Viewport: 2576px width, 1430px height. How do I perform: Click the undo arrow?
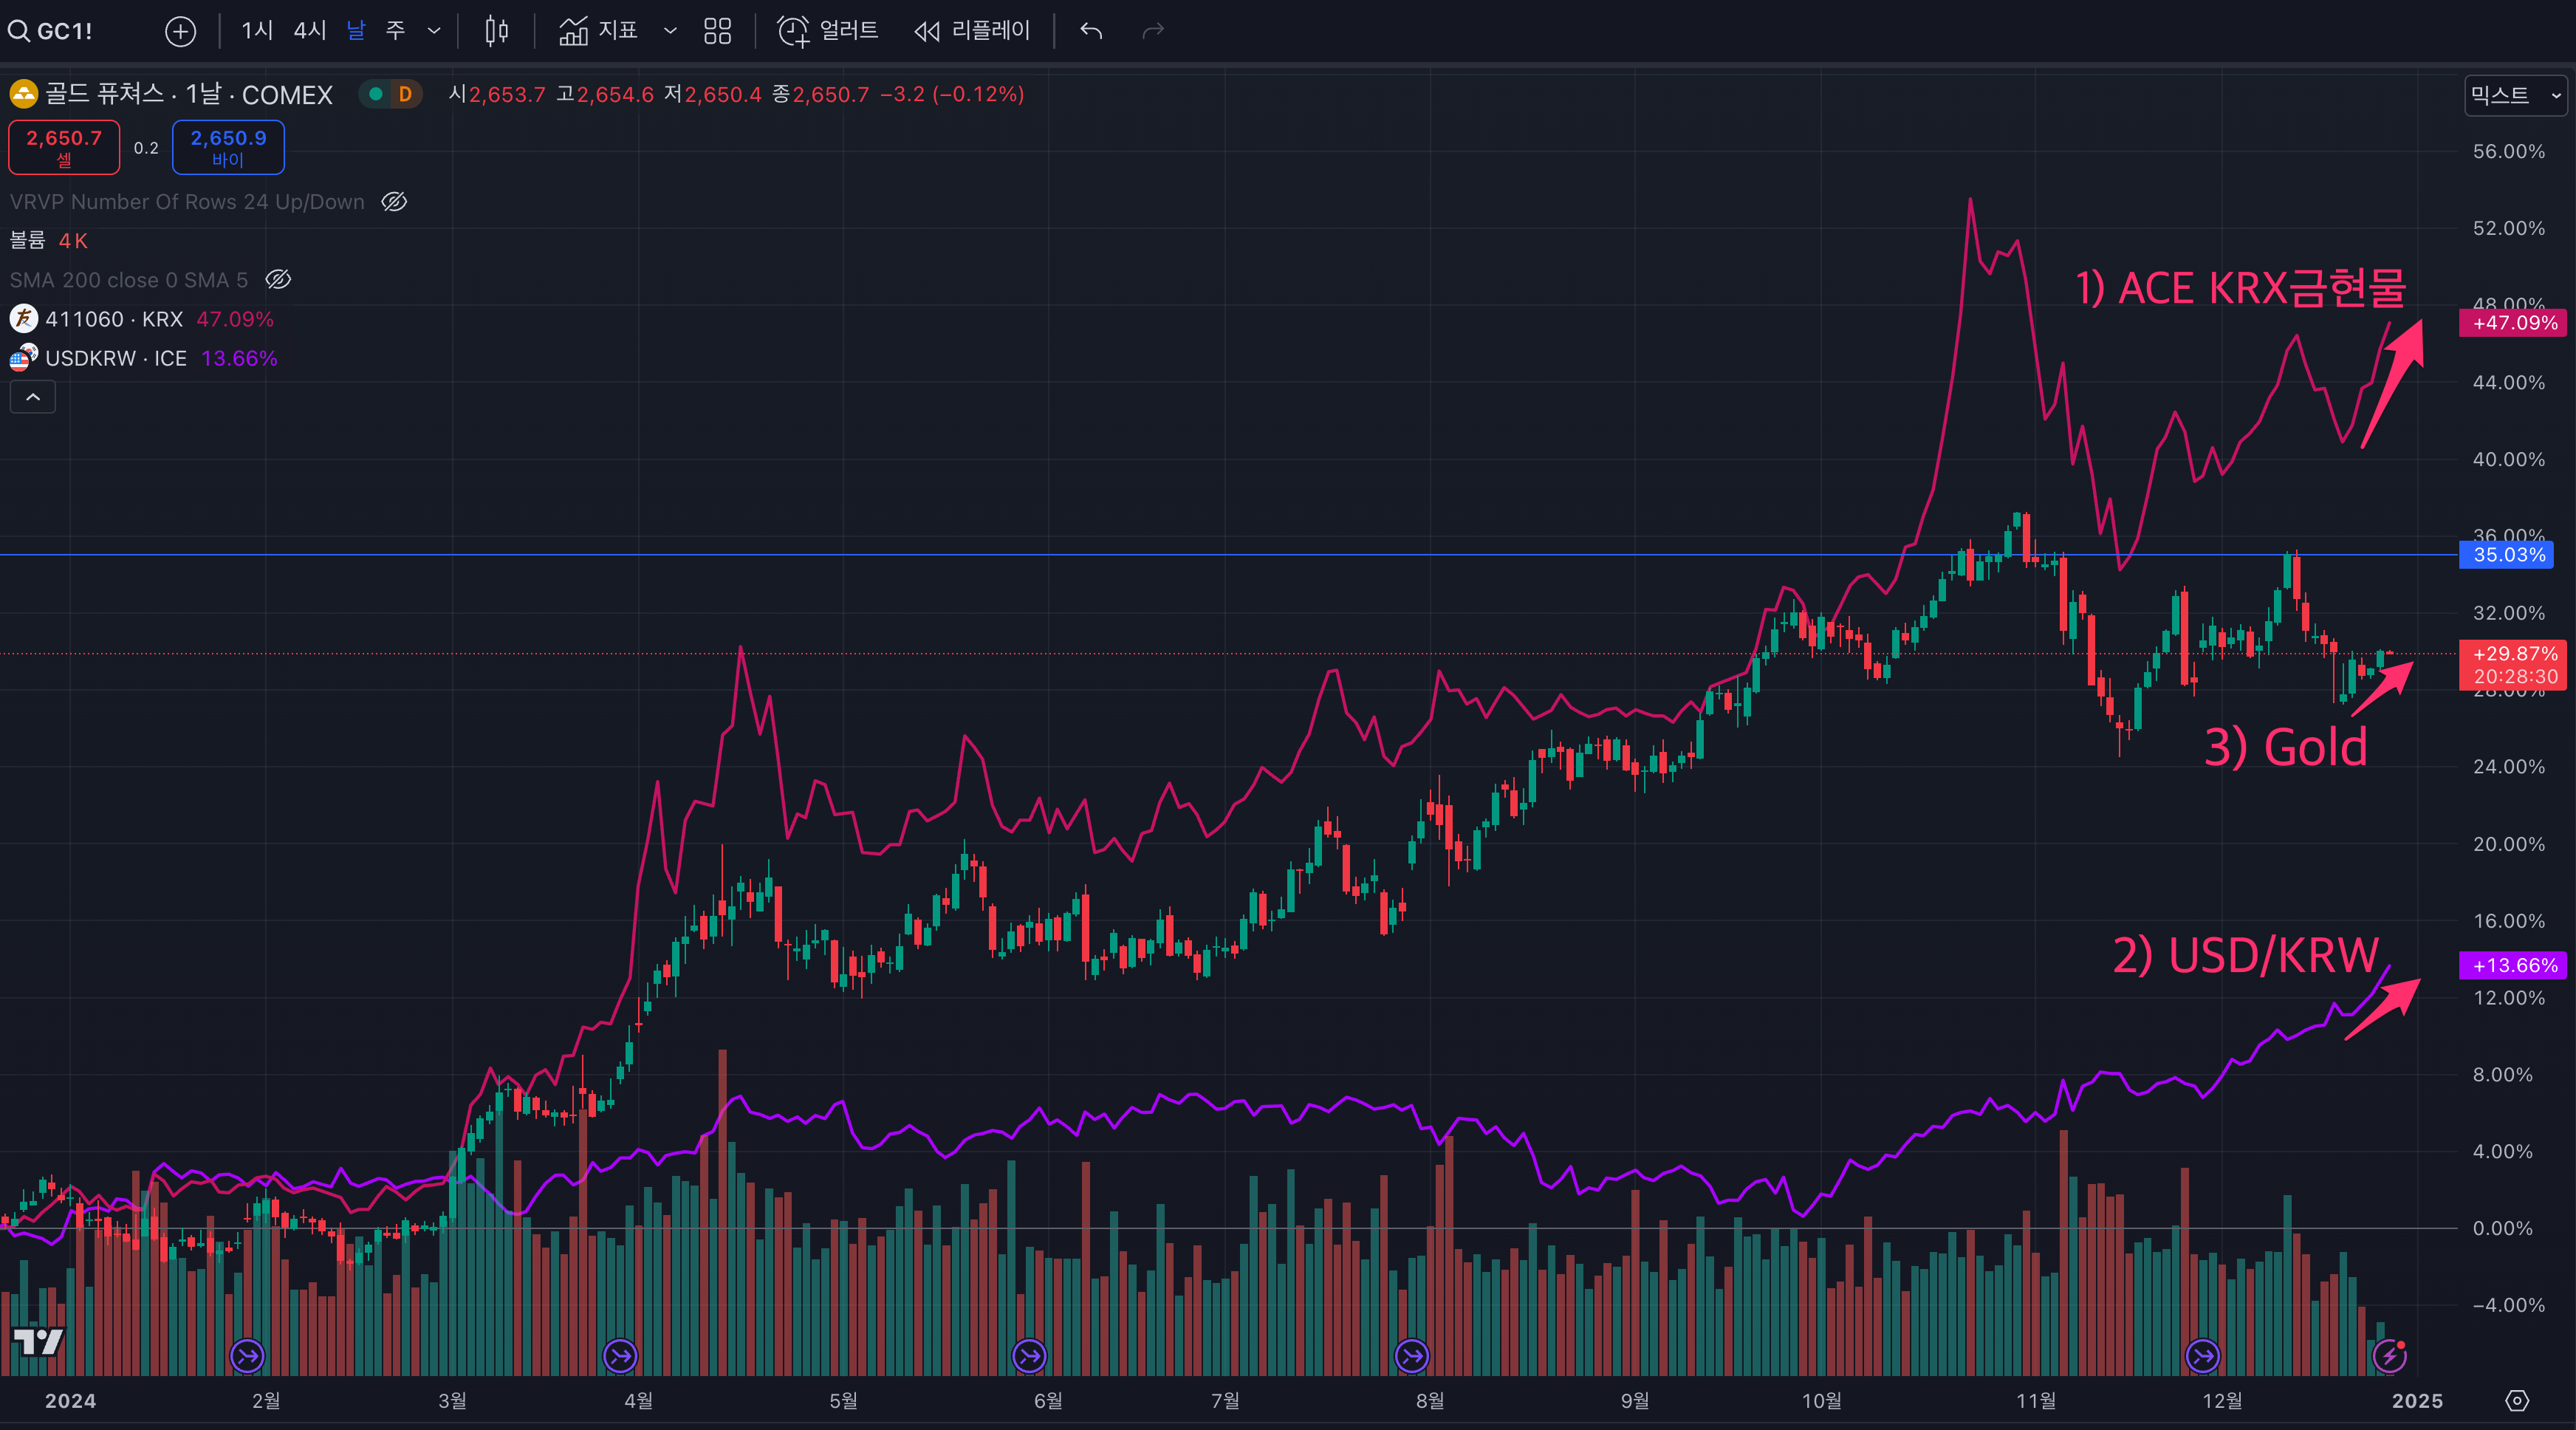click(1091, 31)
